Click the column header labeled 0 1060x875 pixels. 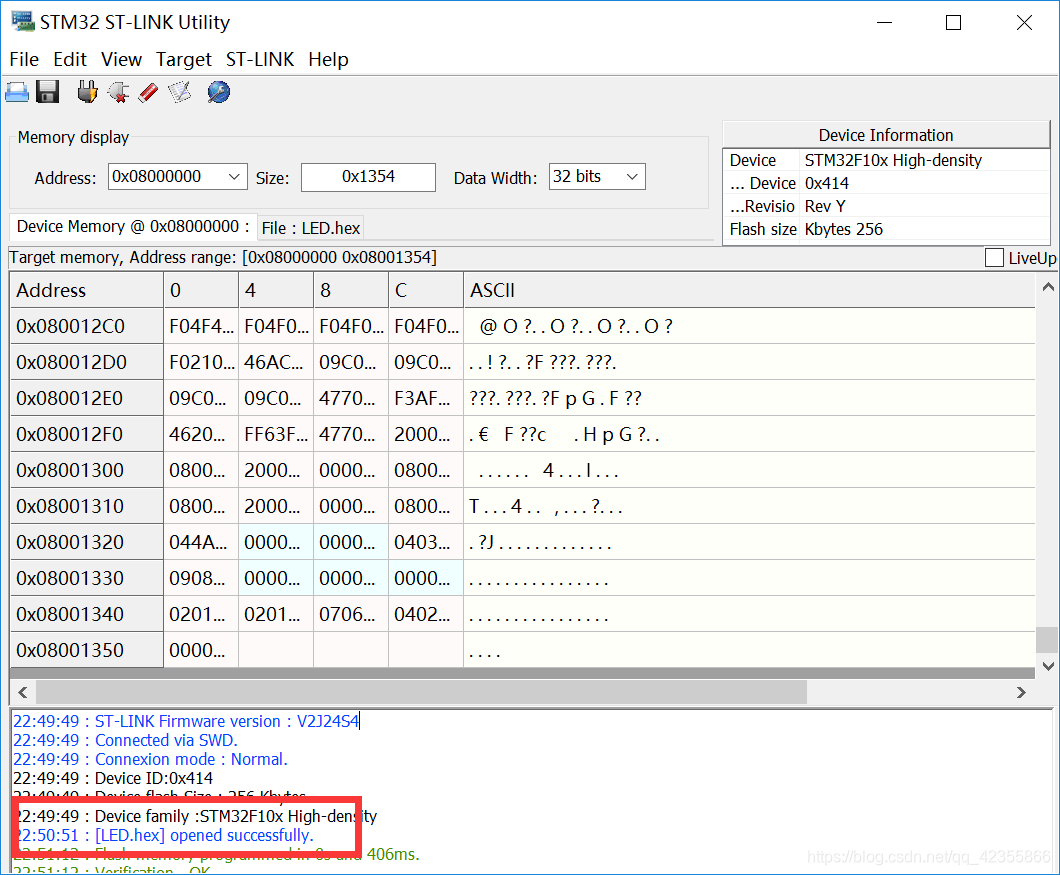click(x=201, y=290)
